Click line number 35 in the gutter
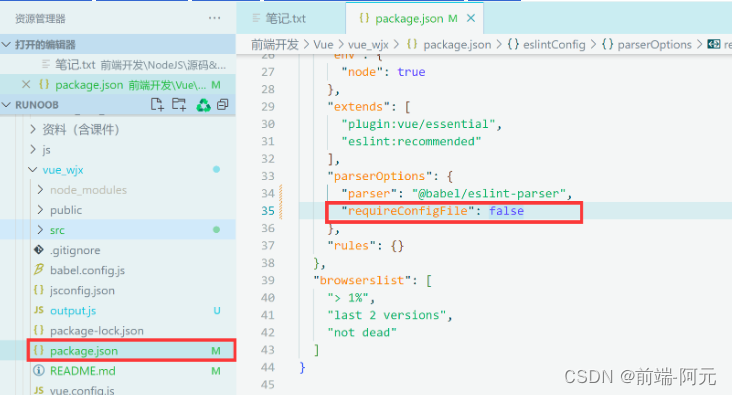The width and height of the screenshot is (732, 395). click(x=268, y=211)
